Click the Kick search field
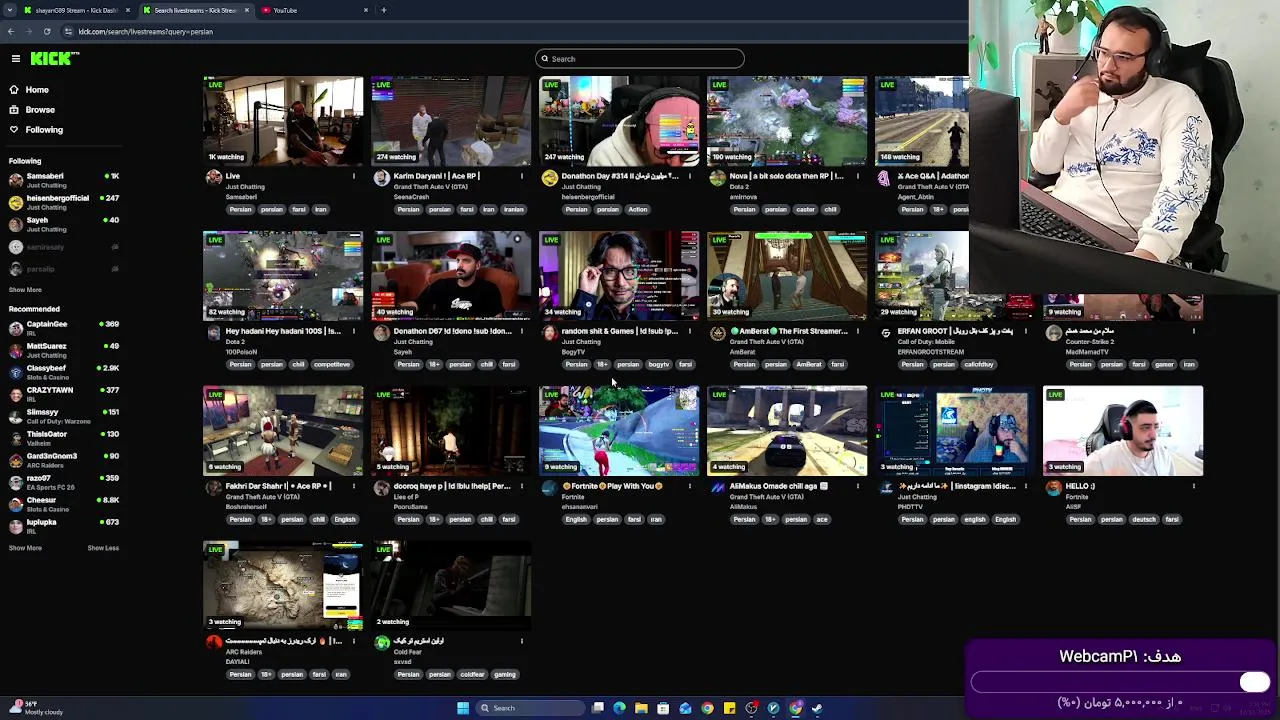 [640, 59]
